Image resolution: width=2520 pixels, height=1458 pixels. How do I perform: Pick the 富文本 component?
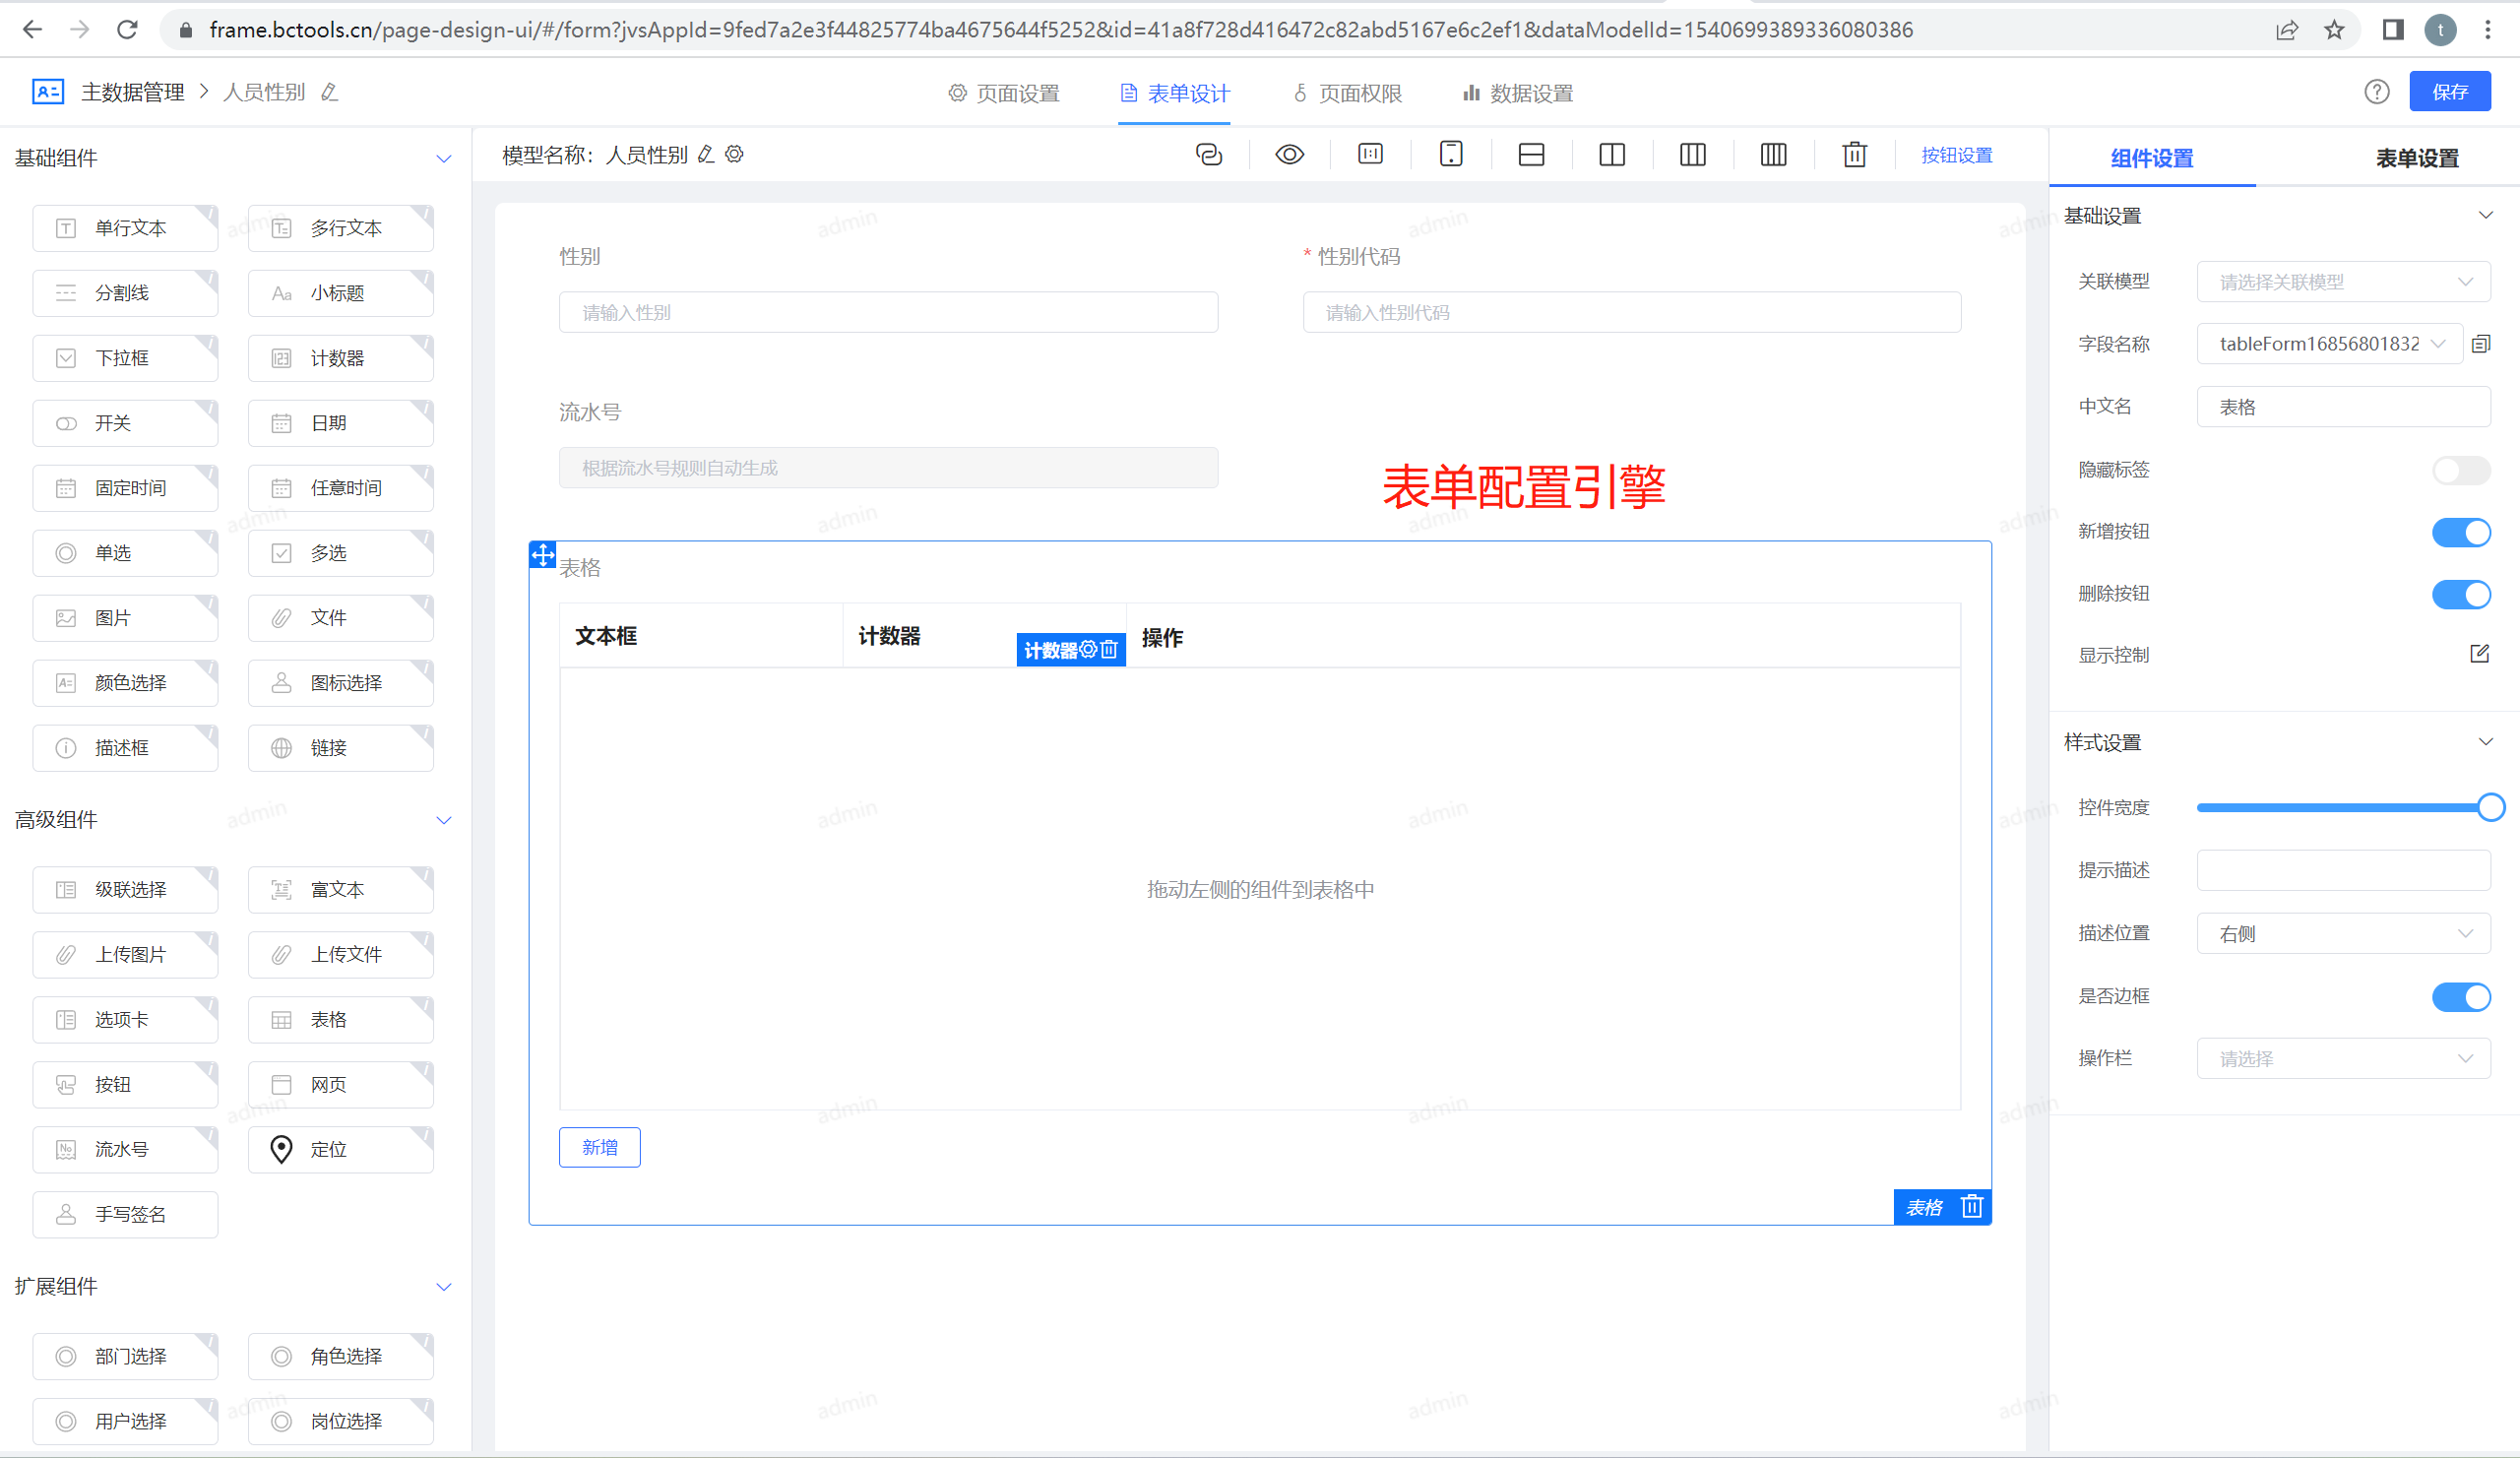(x=341, y=890)
